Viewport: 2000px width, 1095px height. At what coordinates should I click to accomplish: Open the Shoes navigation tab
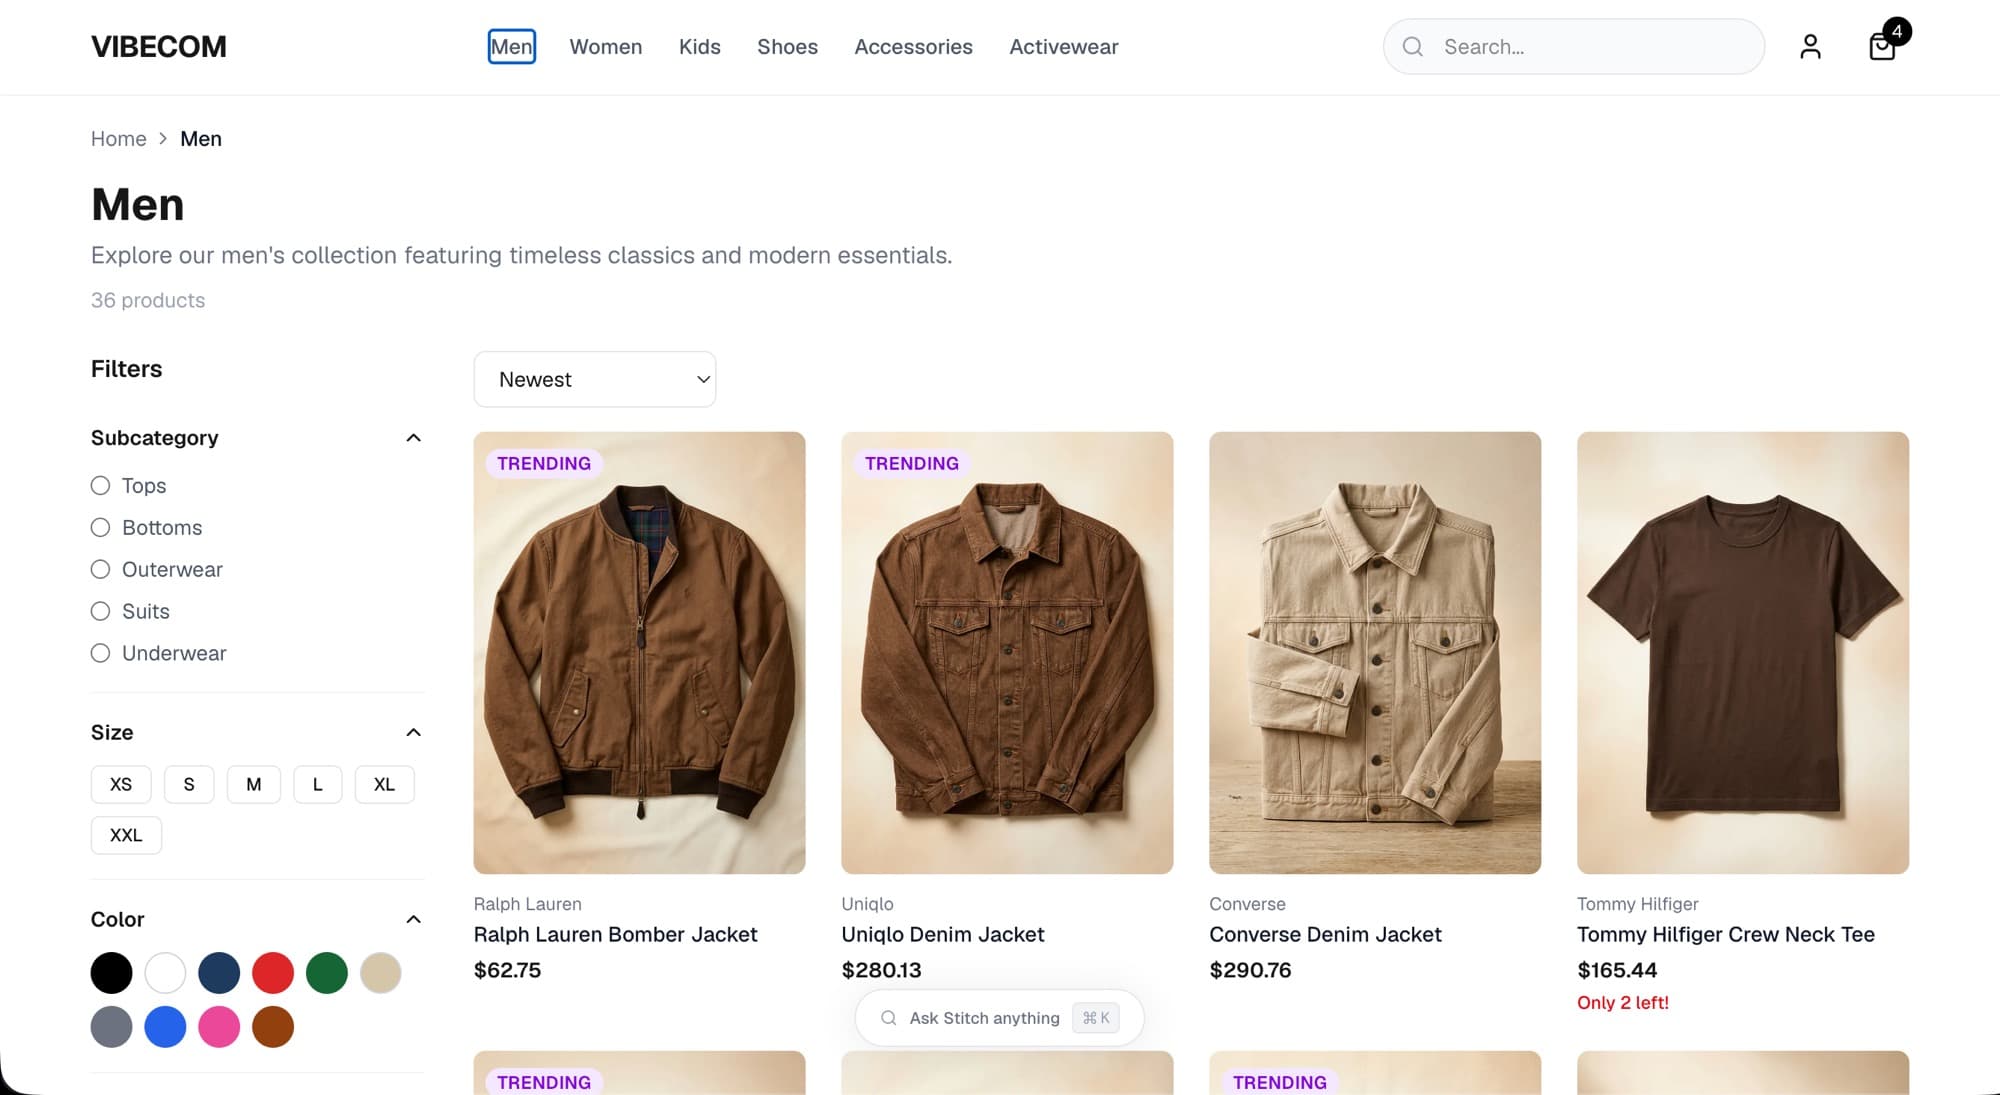pyautogui.click(x=787, y=47)
